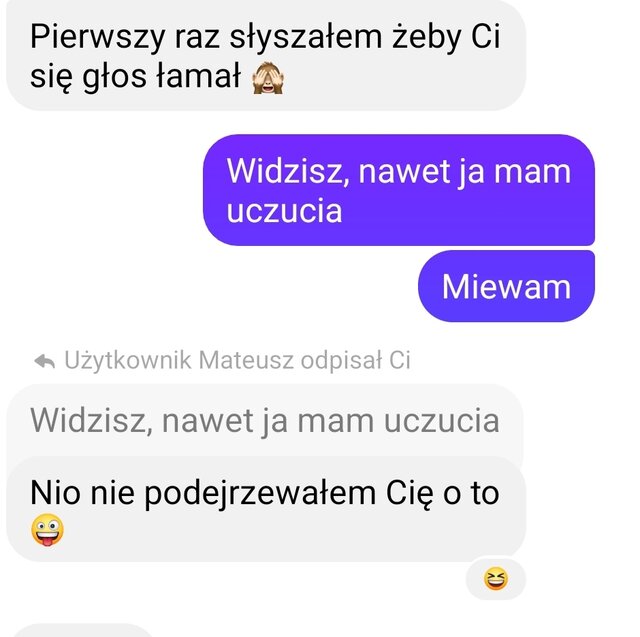This screenshot has width=640, height=637.
Task: Tap the word "podejrzewałem" in the gray reply
Action: (x=260, y=494)
